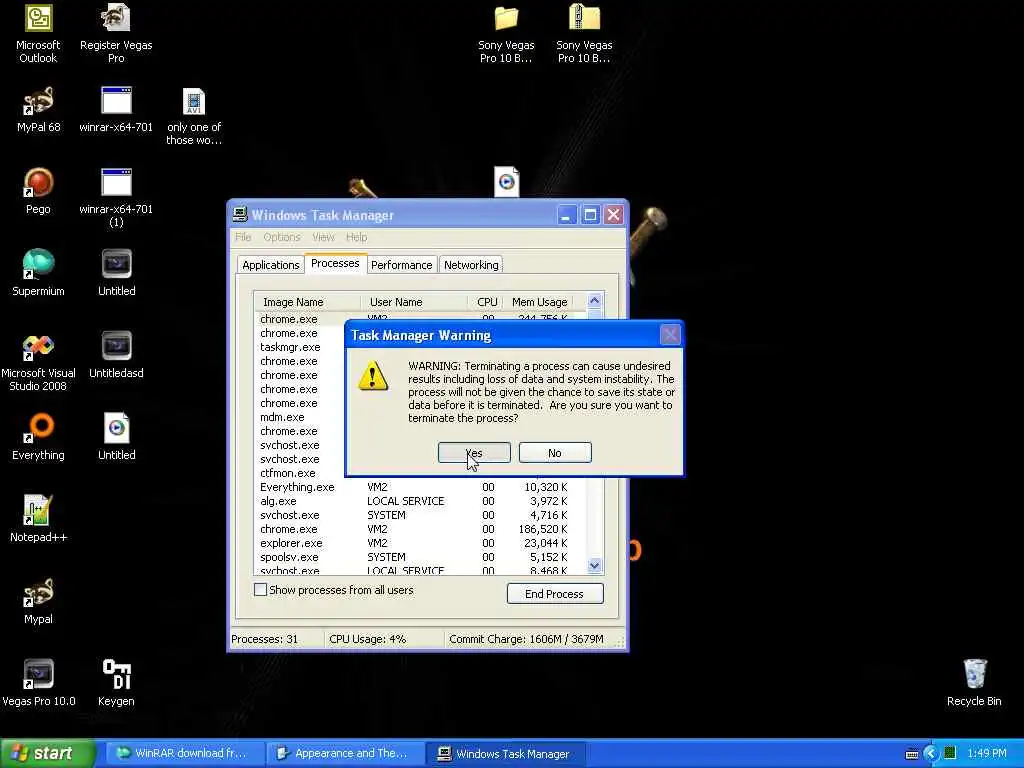Cancel termination with No button
The width and height of the screenshot is (1024, 768).
click(555, 453)
